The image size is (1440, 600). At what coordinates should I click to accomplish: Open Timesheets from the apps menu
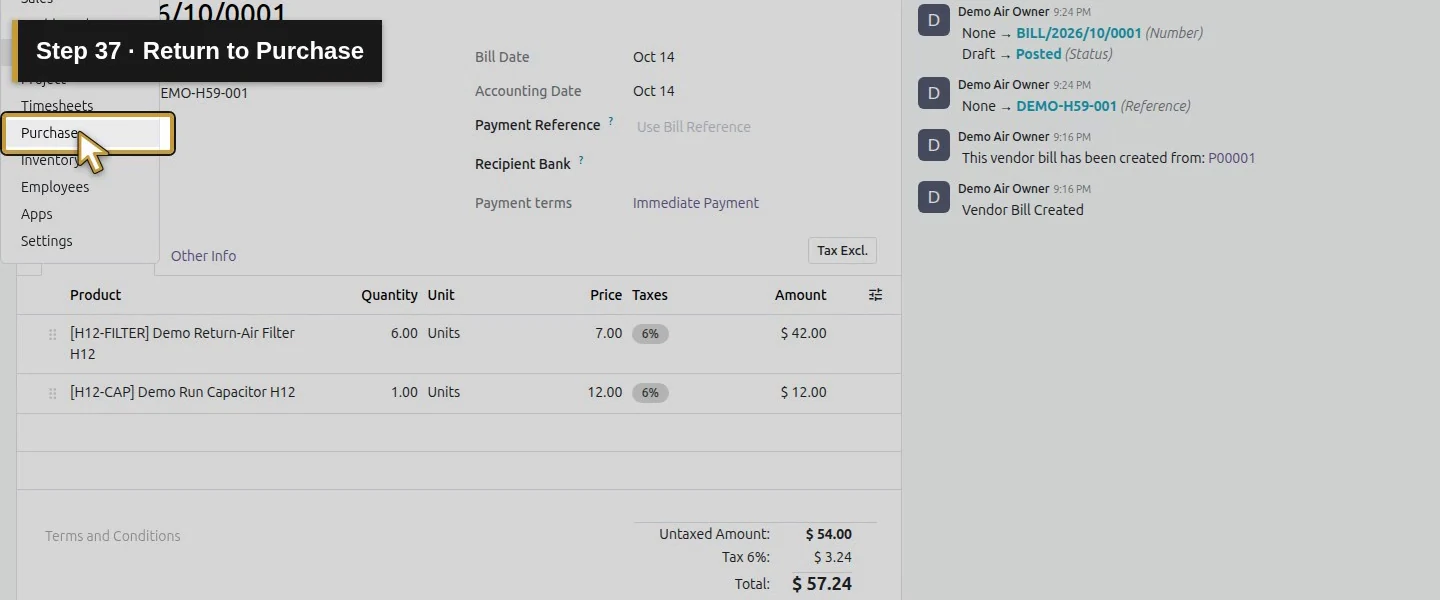(57, 106)
